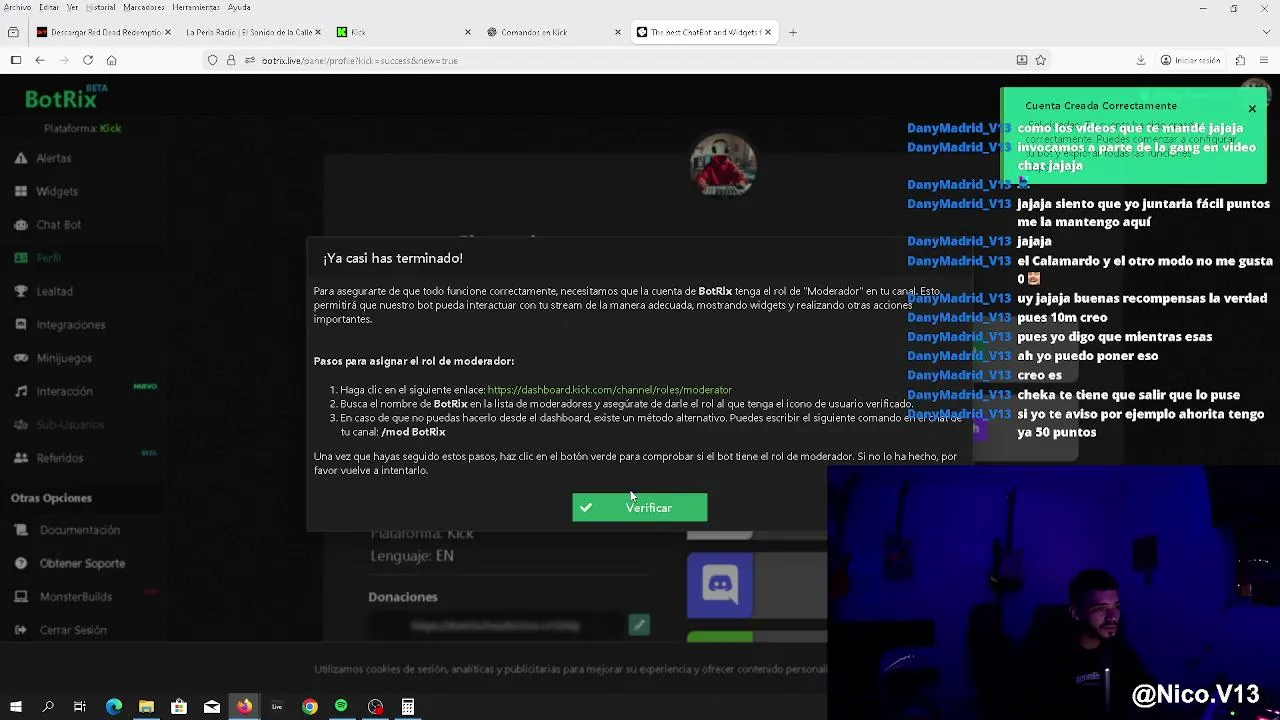Dismiss the Cuenta Creada Correctamente notification

pos(1251,108)
